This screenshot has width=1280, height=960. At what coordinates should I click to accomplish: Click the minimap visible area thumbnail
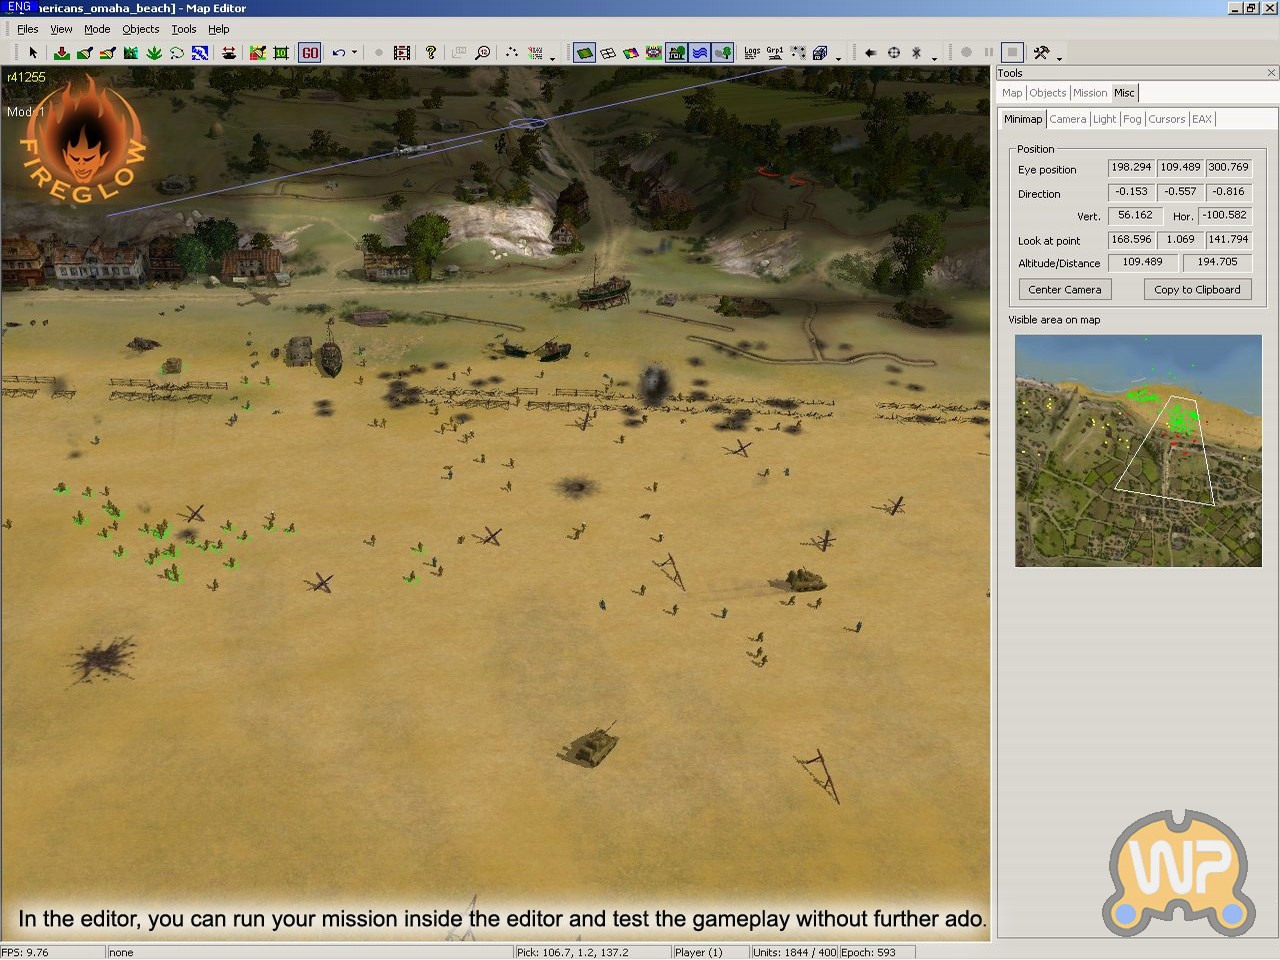(x=1138, y=451)
